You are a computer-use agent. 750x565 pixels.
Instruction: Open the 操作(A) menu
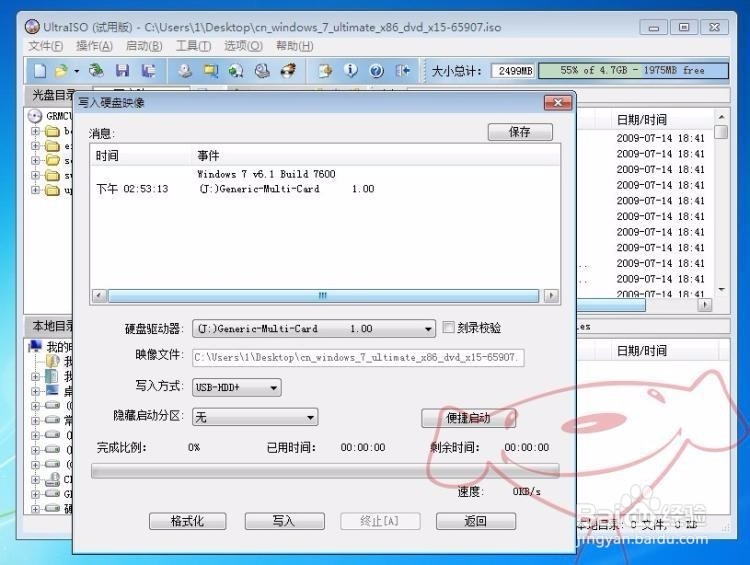tap(94, 46)
